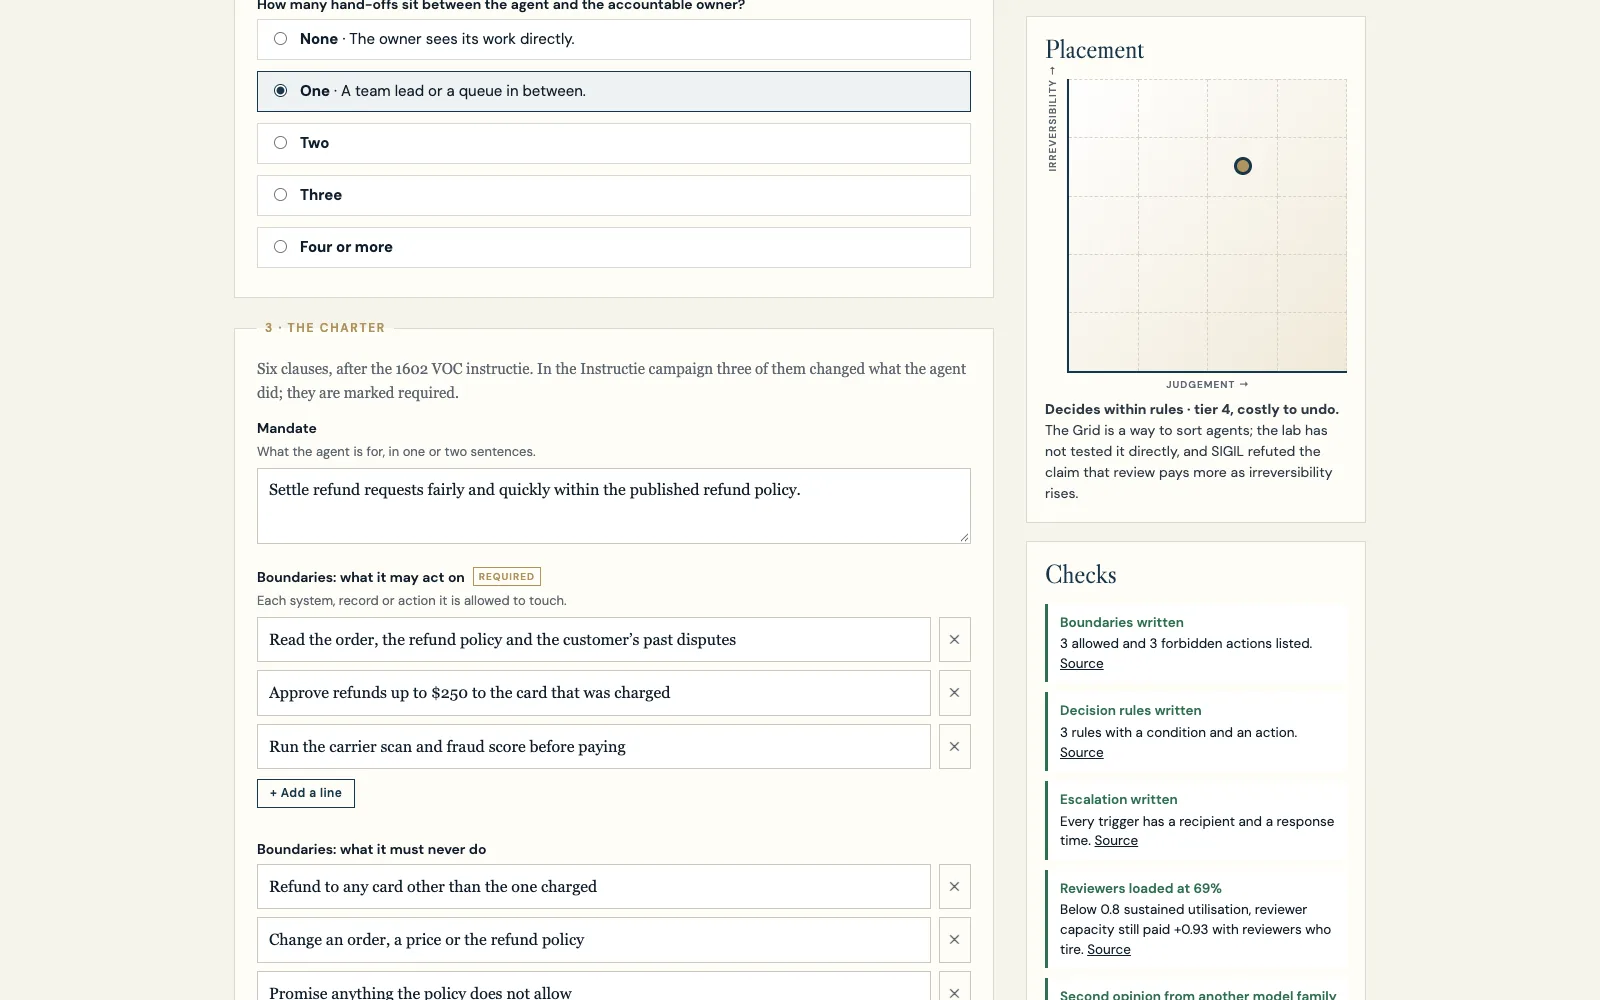Viewport: 1600px width, 1000px height.
Task: Edit 'Run the carrier scan and fraud score' field
Action: pyautogui.click(x=594, y=747)
